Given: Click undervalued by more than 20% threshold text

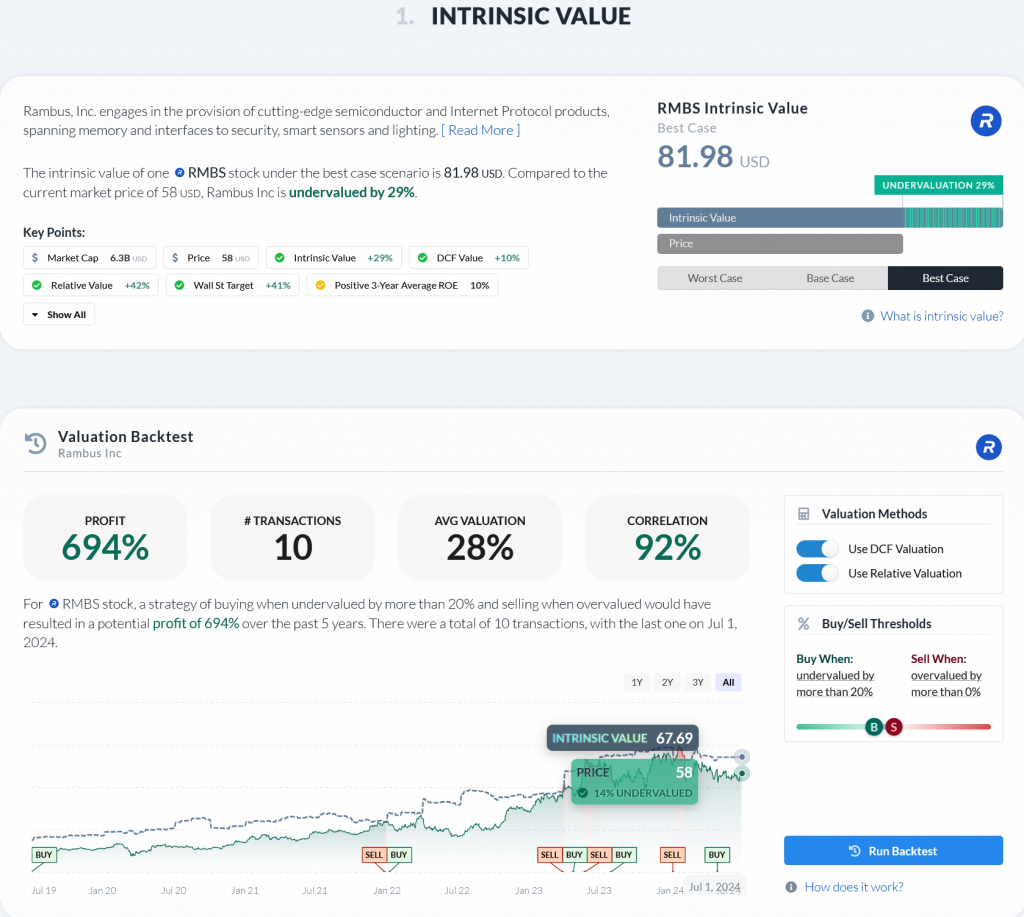Looking at the screenshot, I should coord(835,684).
